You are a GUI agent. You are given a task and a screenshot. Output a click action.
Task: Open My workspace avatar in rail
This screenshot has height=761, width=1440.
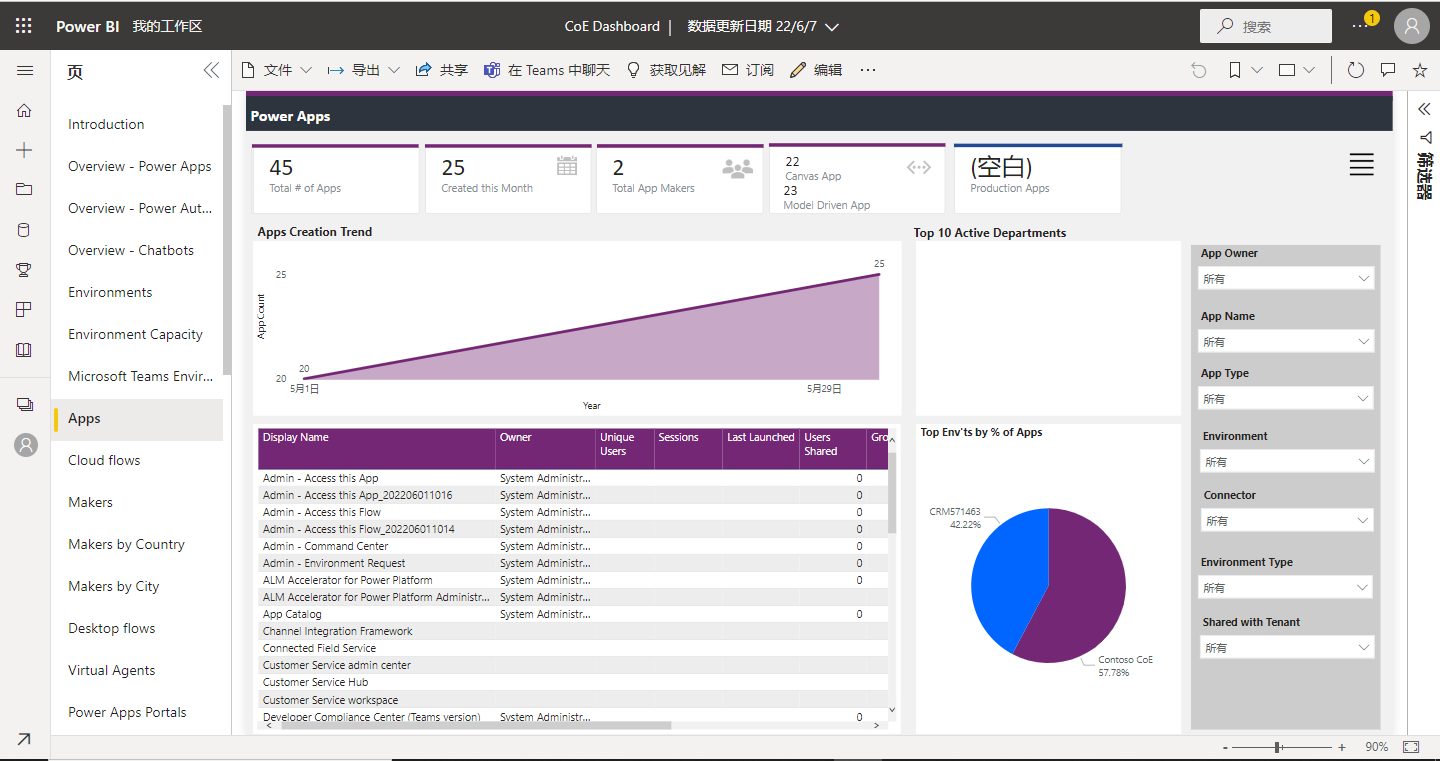coord(25,445)
